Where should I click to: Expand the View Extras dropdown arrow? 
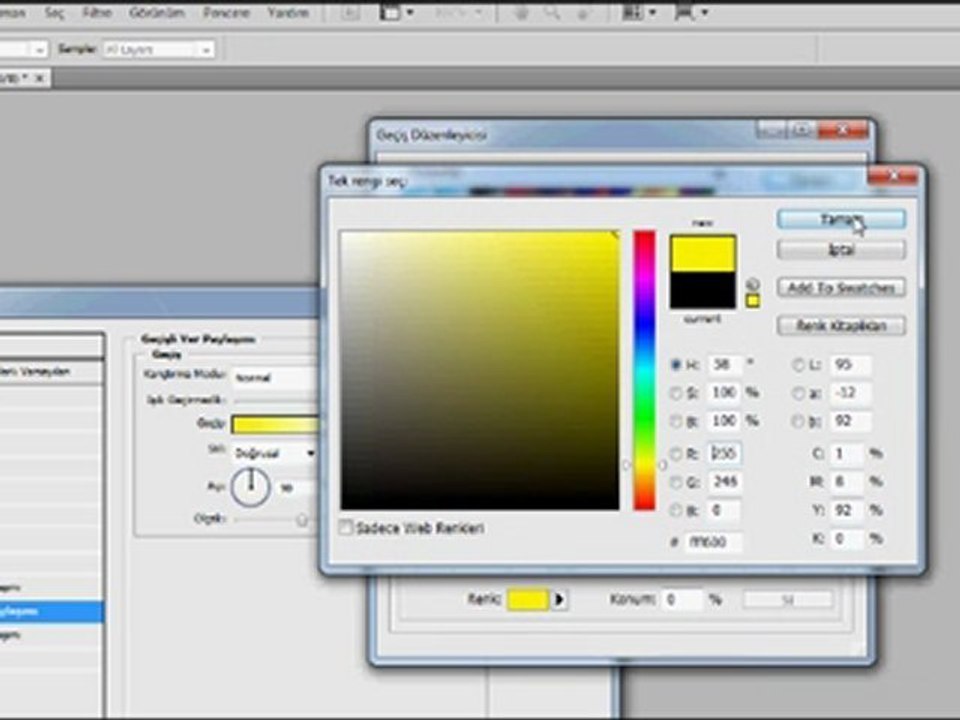(409, 12)
